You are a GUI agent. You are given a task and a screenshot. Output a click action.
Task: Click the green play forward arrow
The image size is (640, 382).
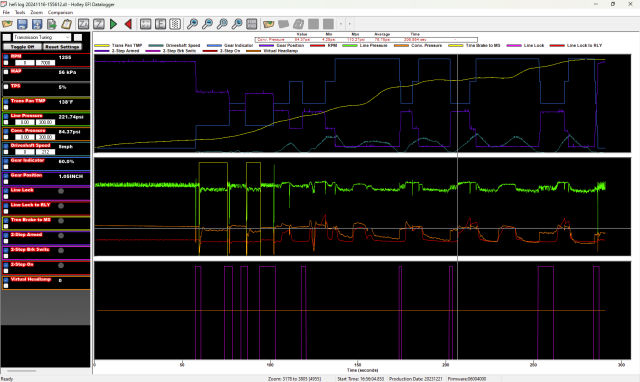click(113, 24)
